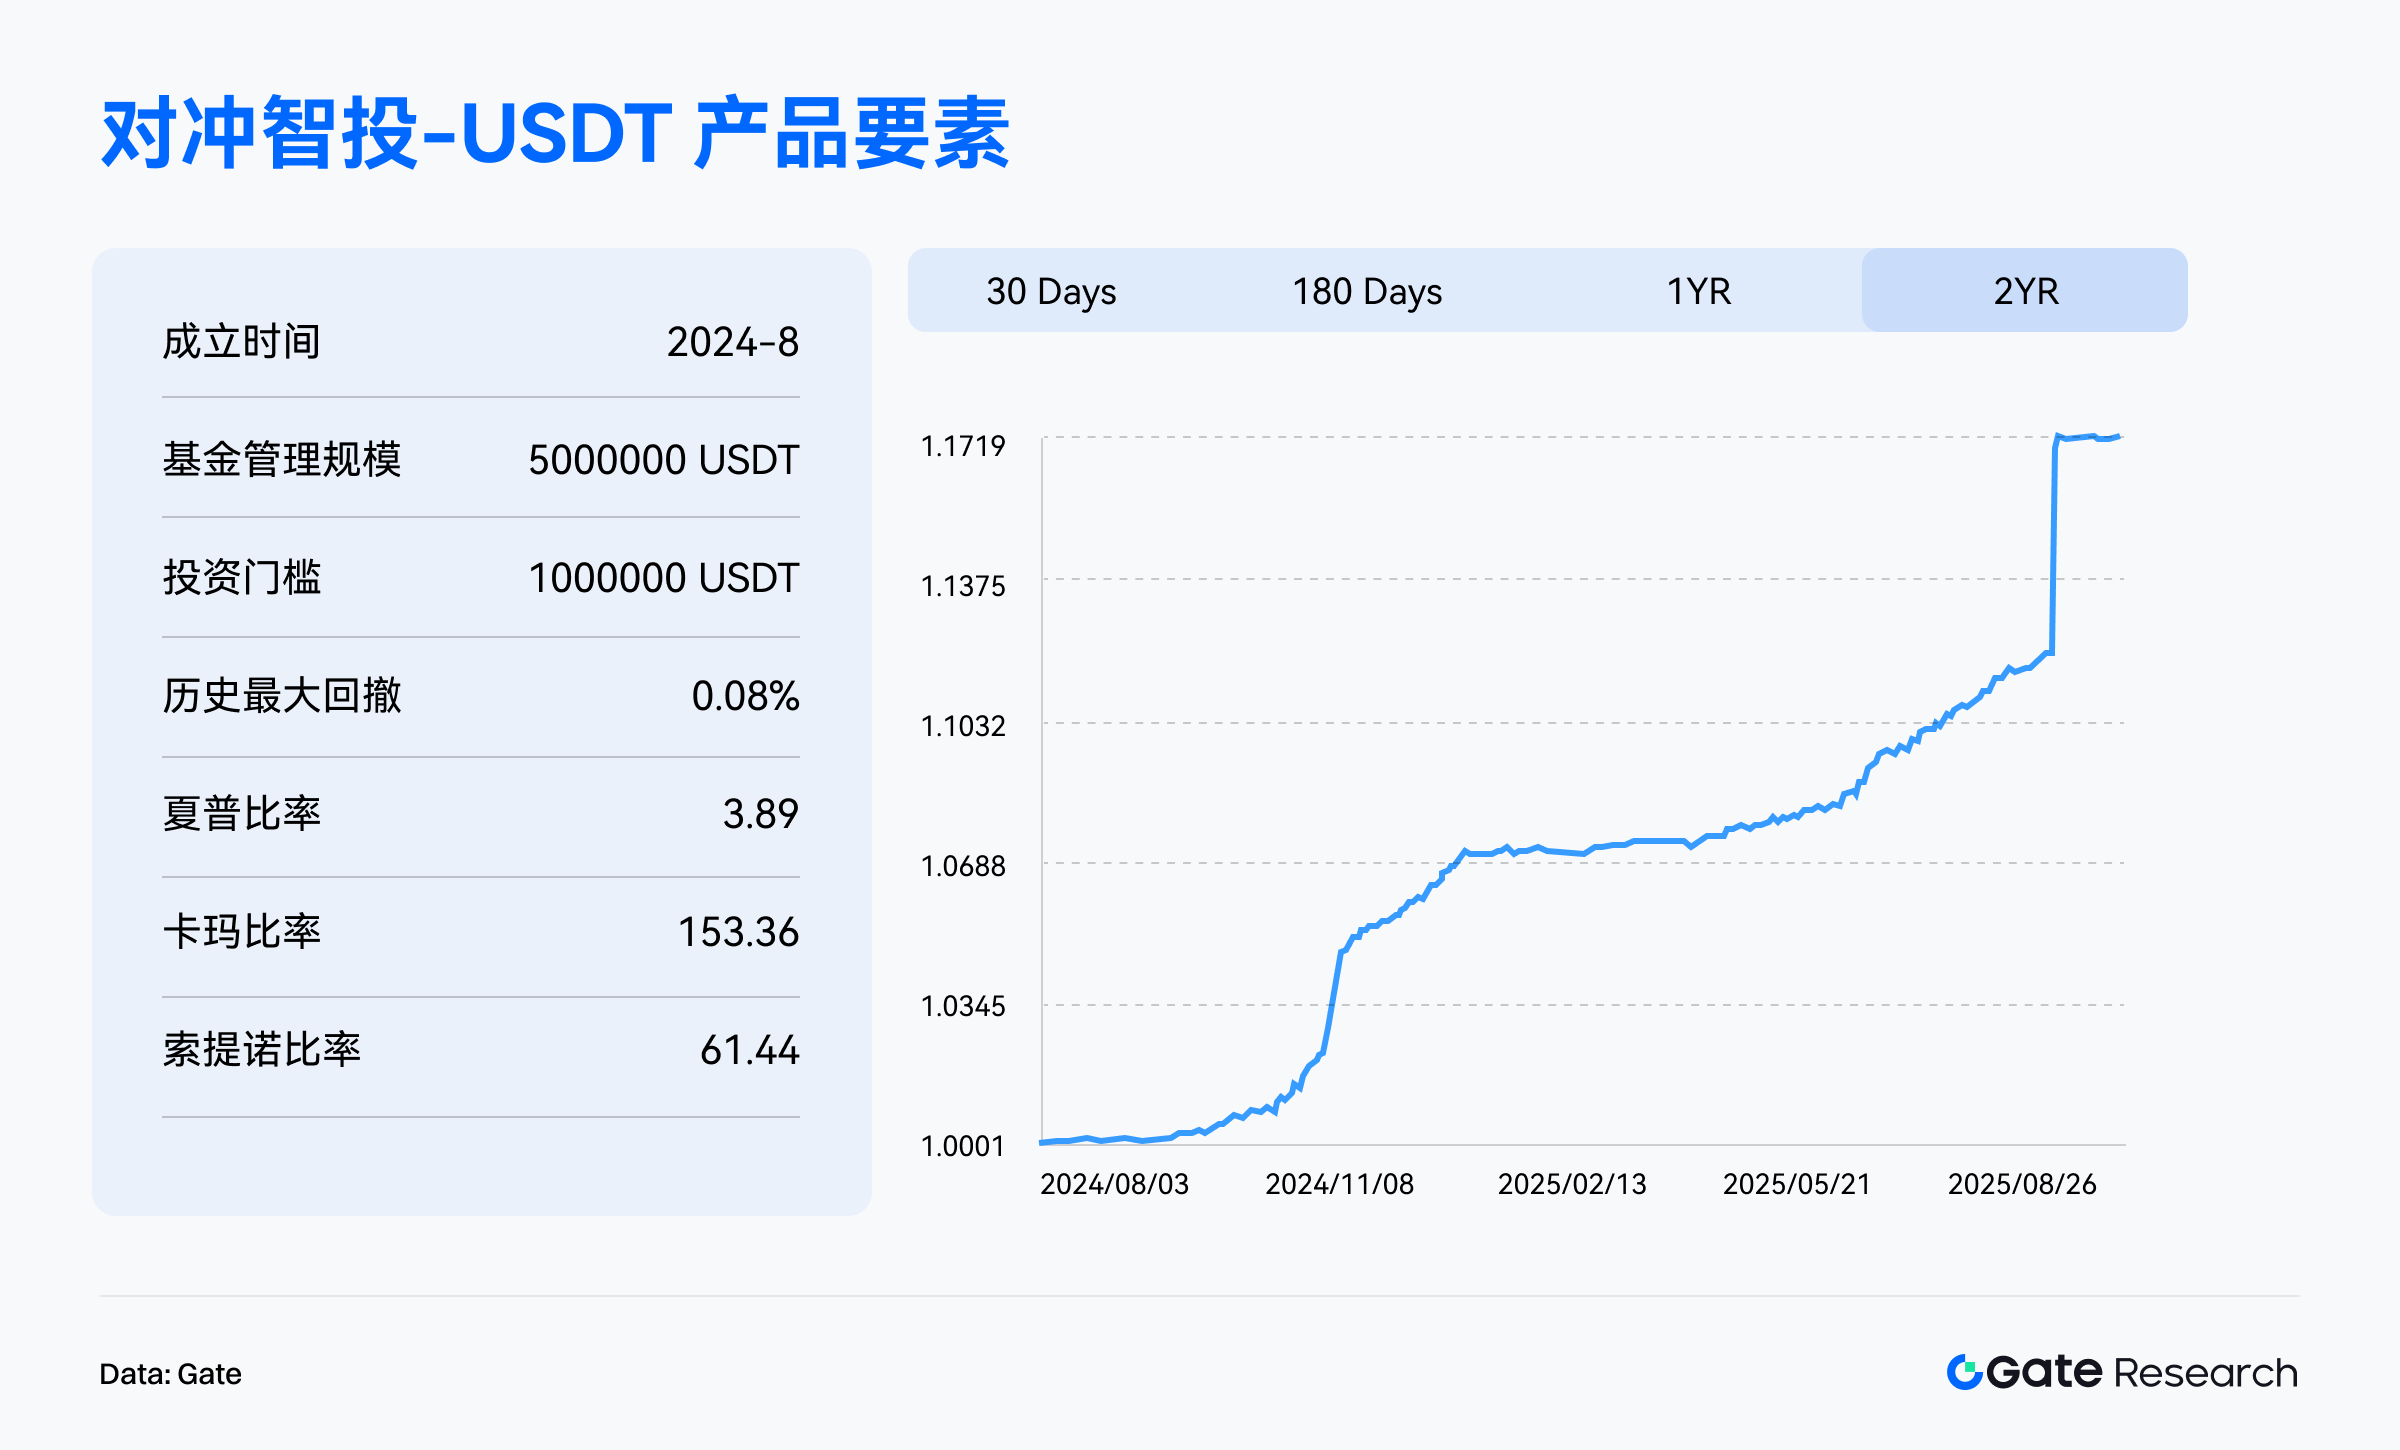This screenshot has height=1450, width=2400.
Task: Click the 对冲智投-USDT 产品要素 title
Action: 555,134
